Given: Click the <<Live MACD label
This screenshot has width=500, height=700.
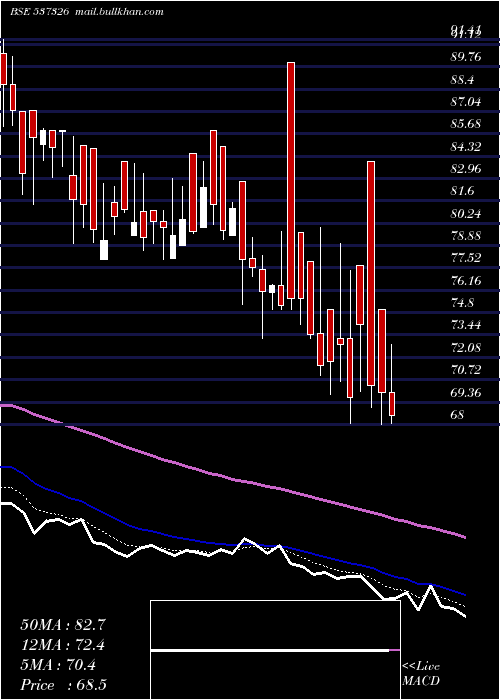Looking at the screenshot, I should click(x=421, y=674).
